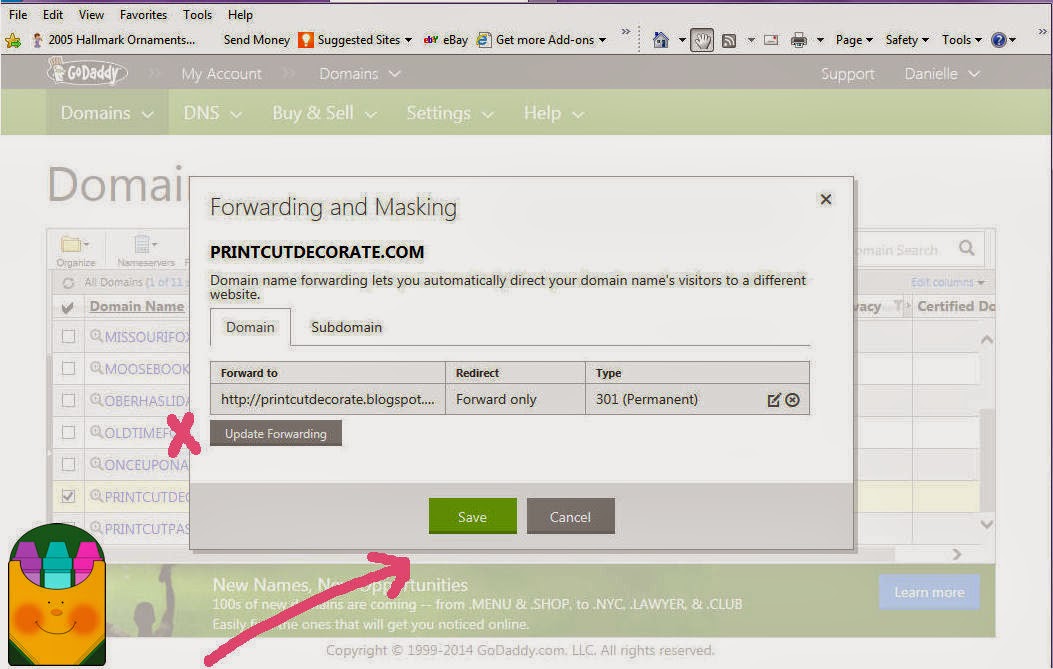Expand the DNS navigation dropdown

(212, 113)
